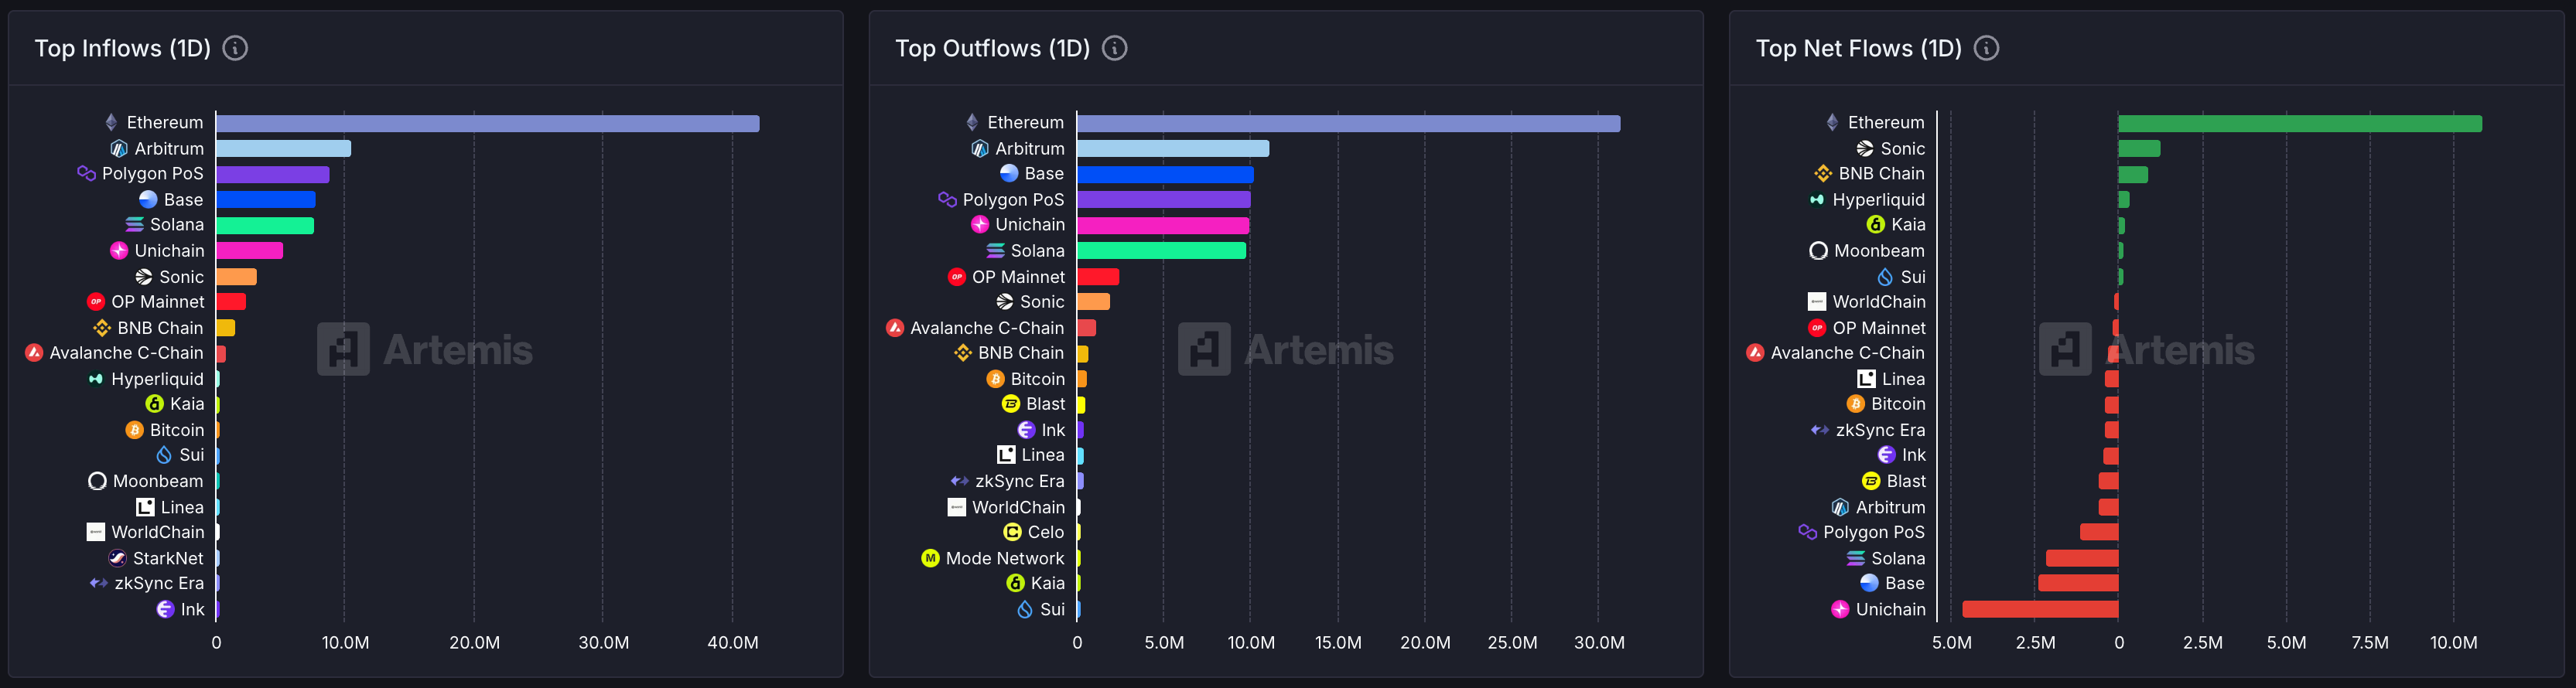Click the red Polygon PoS bar in Net Flows
2576x688 pixels.
[x=2099, y=532]
